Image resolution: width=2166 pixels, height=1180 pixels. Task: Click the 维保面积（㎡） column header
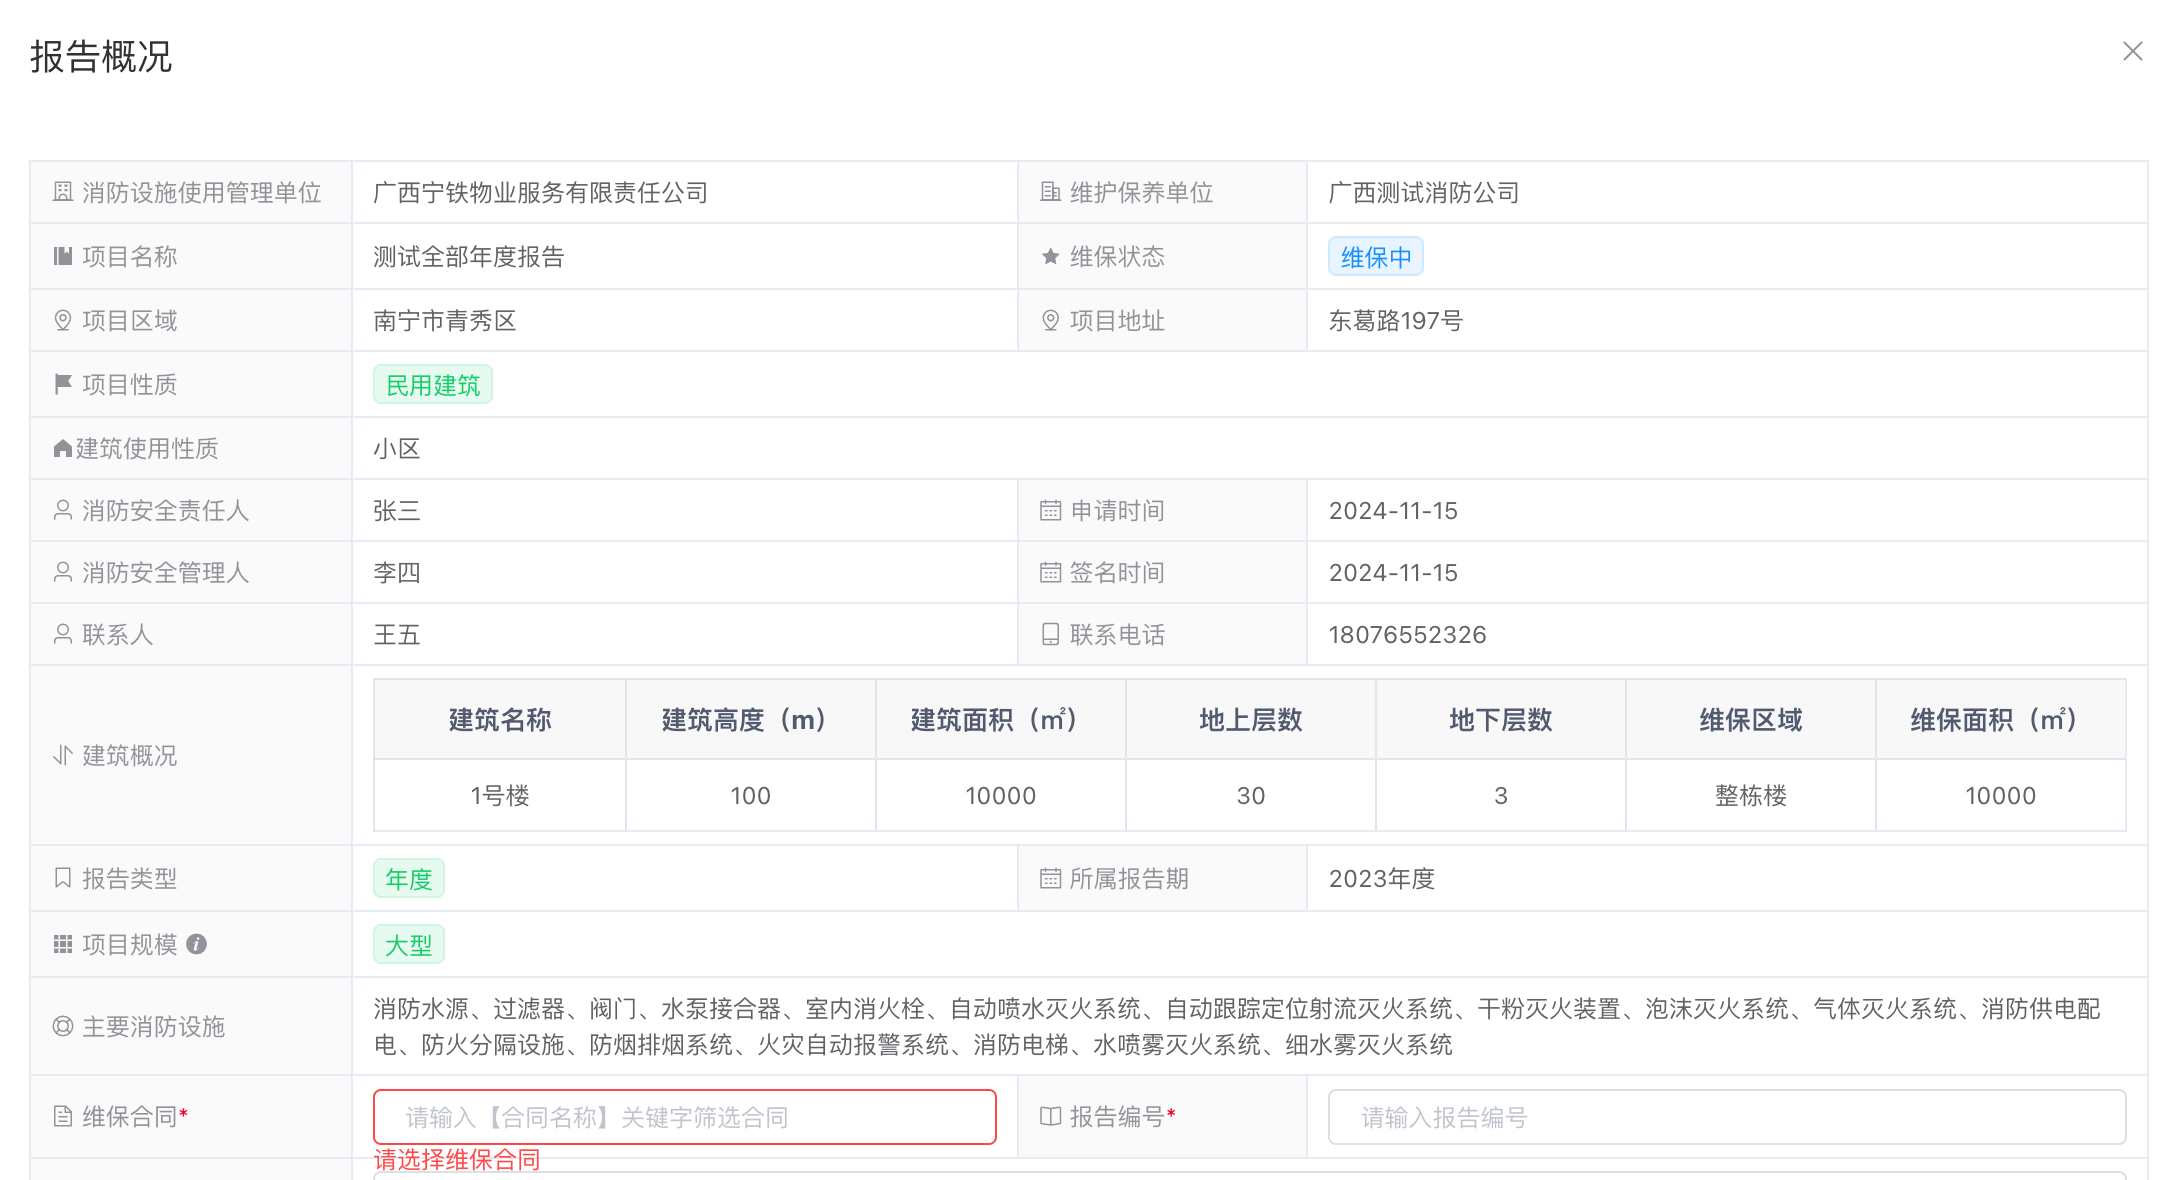[2000, 719]
